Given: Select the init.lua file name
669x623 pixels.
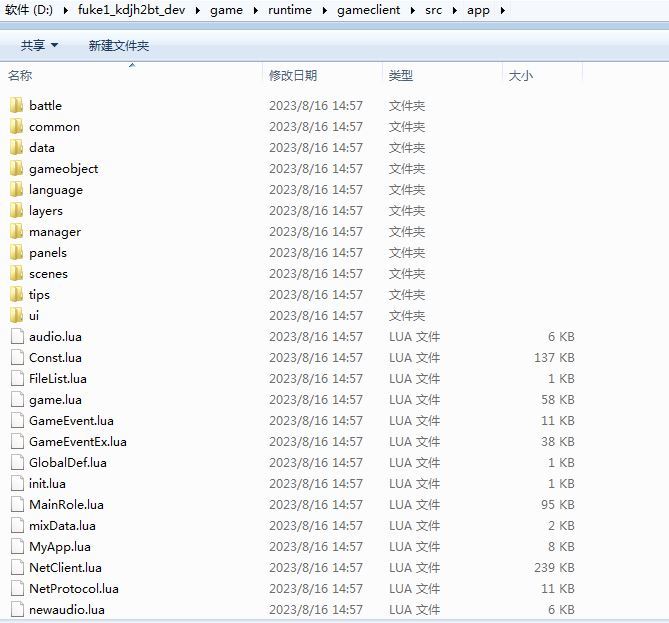Looking at the screenshot, I should pyautogui.click(x=47, y=483).
